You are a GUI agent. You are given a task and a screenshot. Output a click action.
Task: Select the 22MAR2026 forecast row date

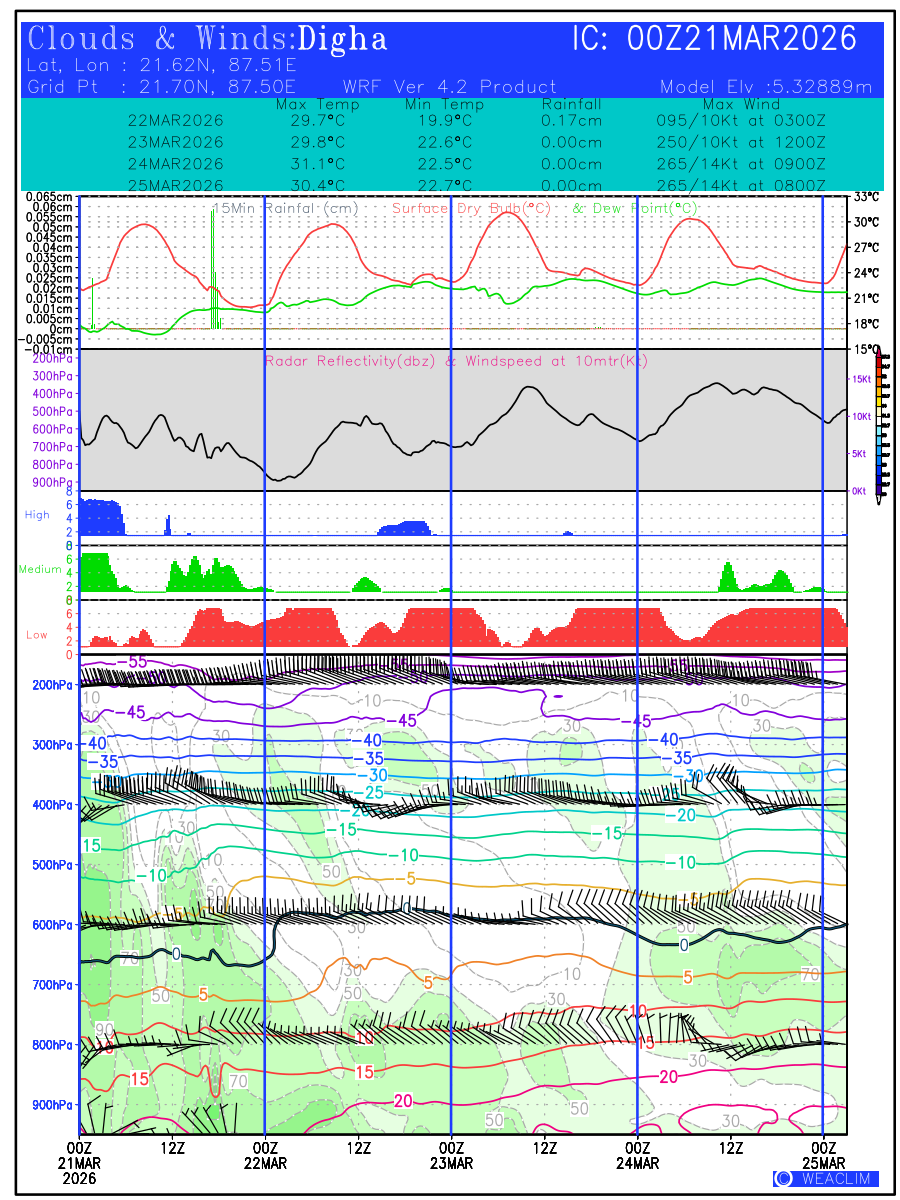[176, 120]
